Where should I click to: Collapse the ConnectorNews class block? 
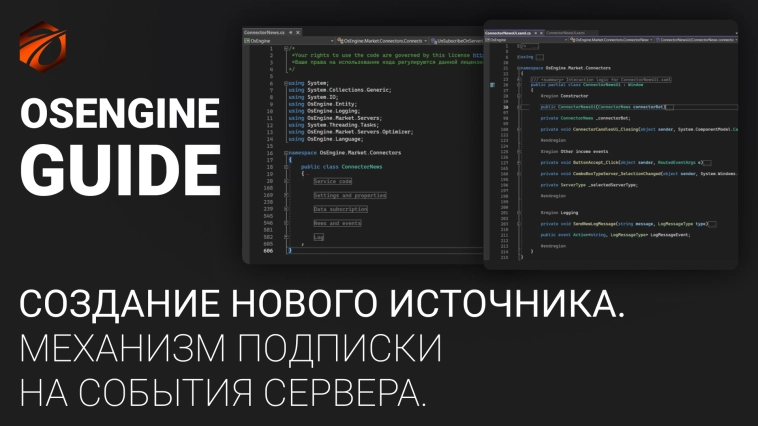286,167
